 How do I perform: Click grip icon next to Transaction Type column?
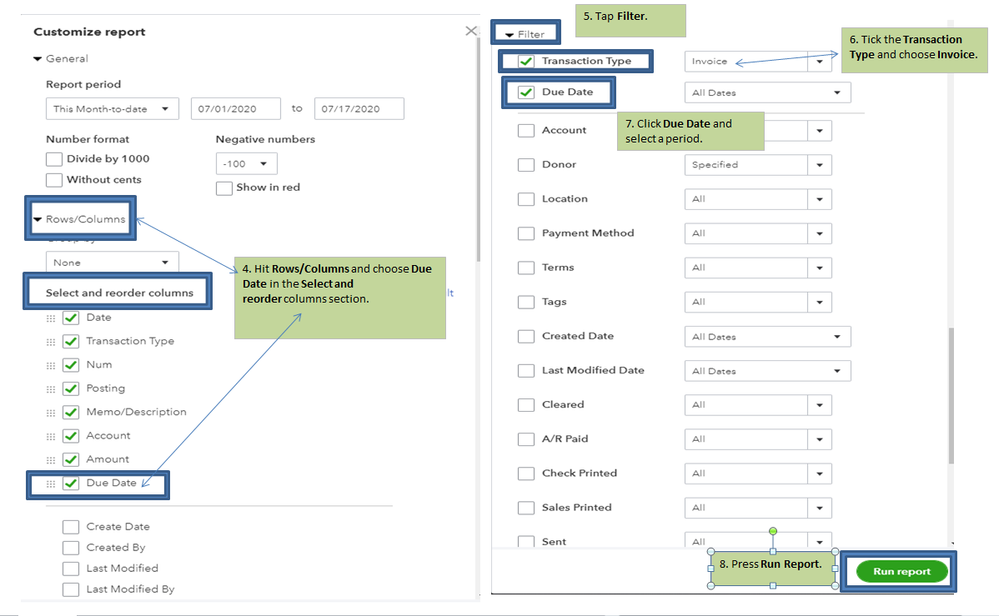[x=51, y=341]
